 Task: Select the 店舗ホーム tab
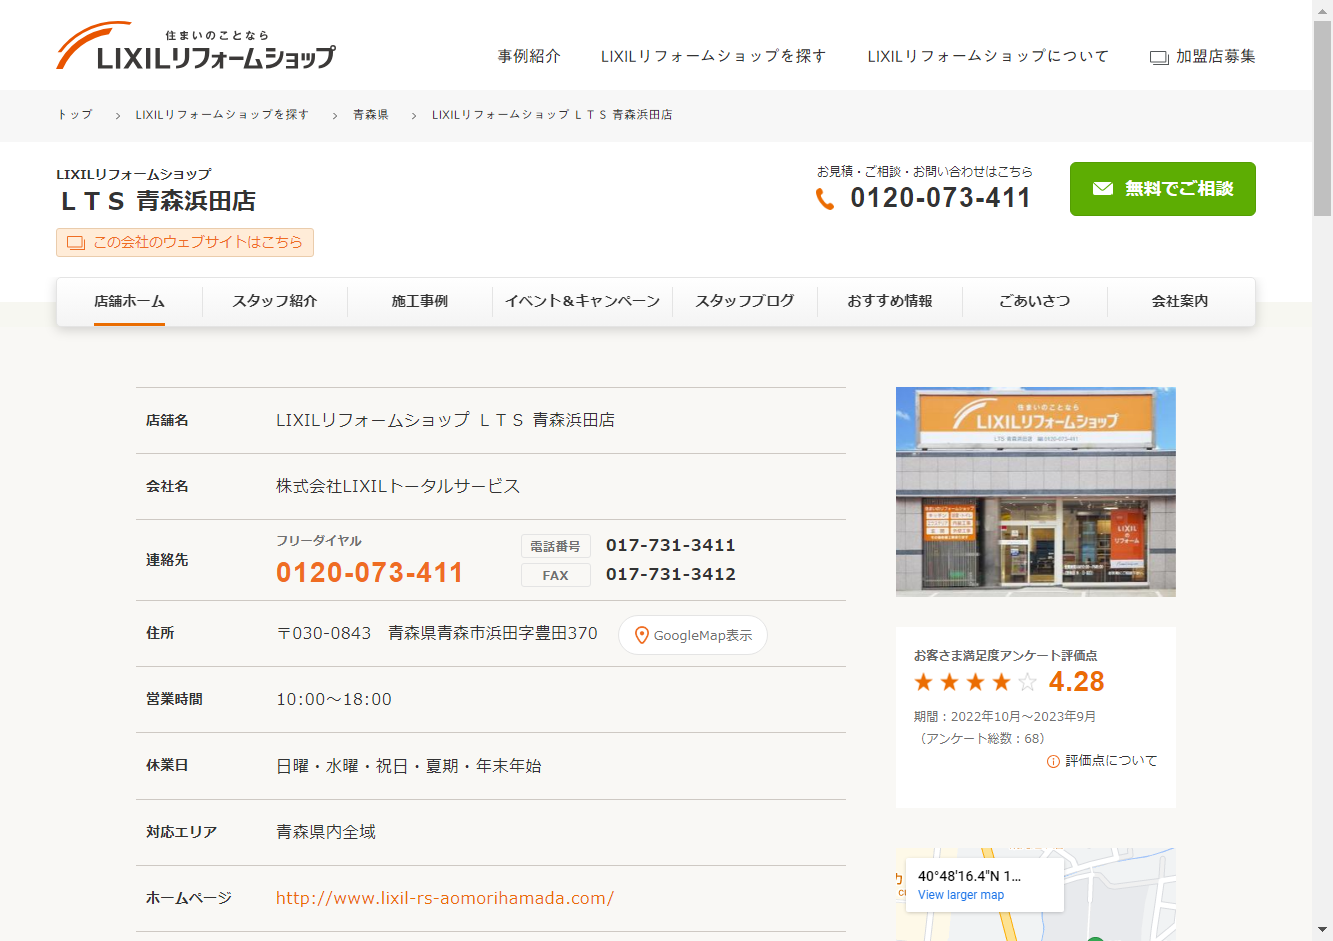pyautogui.click(x=129, y=301)
